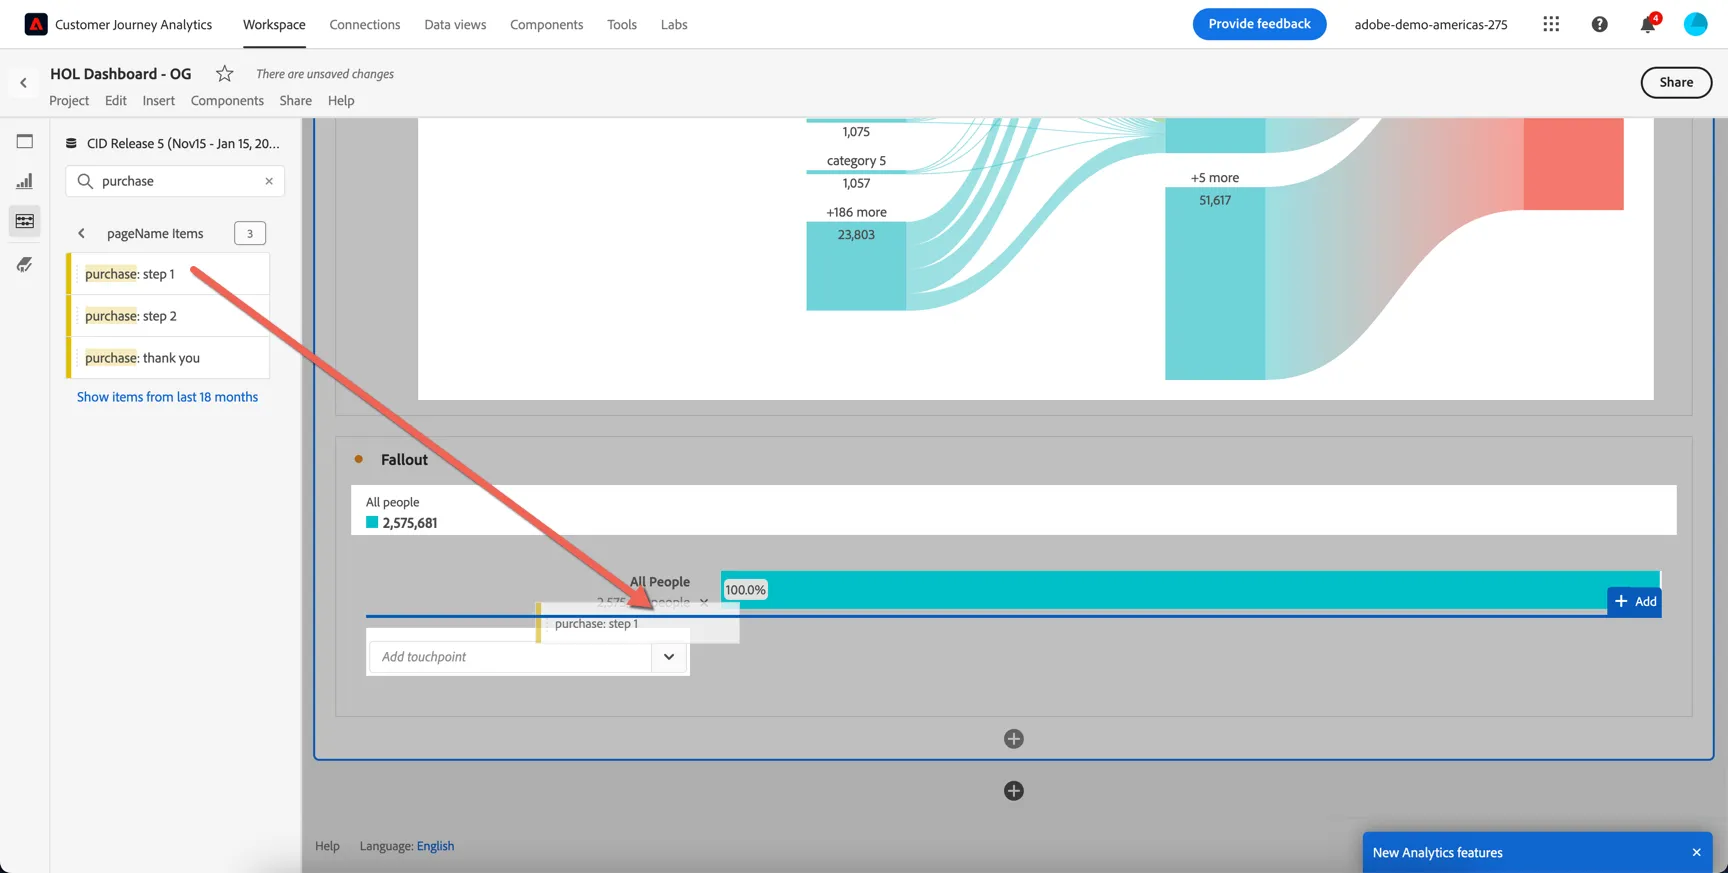Open the Tools tab

click(622, 25)
